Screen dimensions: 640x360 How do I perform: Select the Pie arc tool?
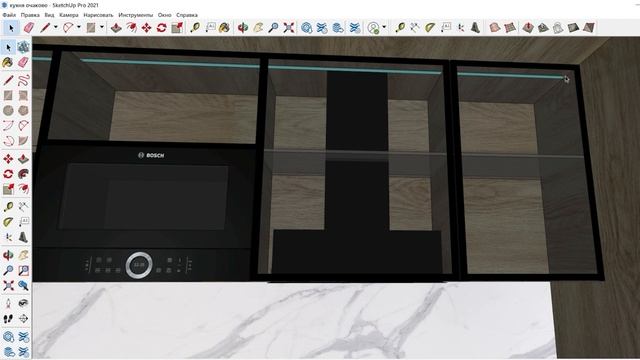point(23,141)
